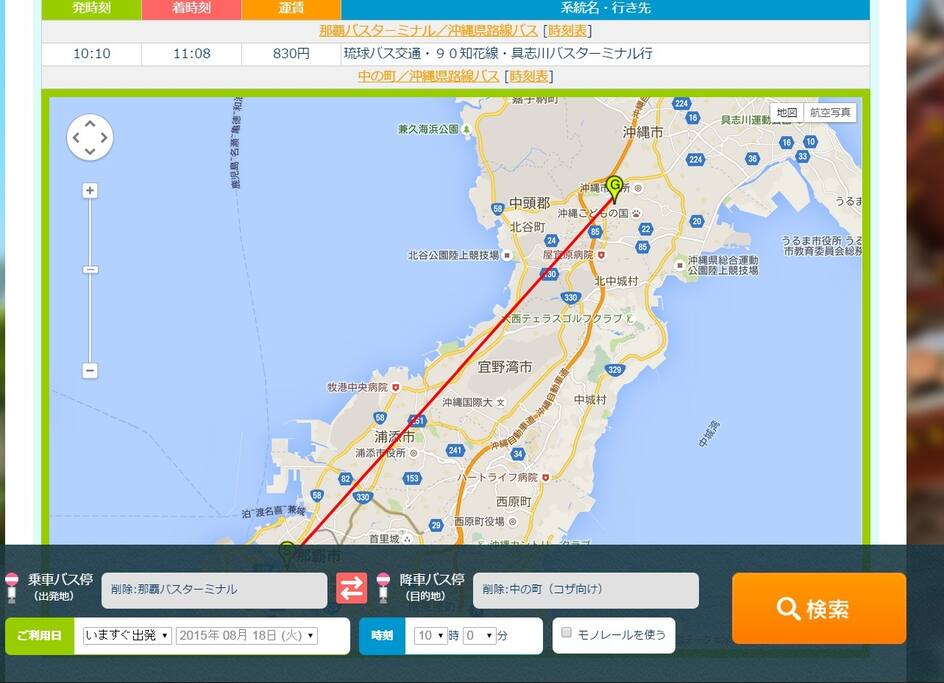The width and height of the screenshot is (944, 683).
Task: Click the route 58 shield near 中頭郡
Action: click(497, 209)
